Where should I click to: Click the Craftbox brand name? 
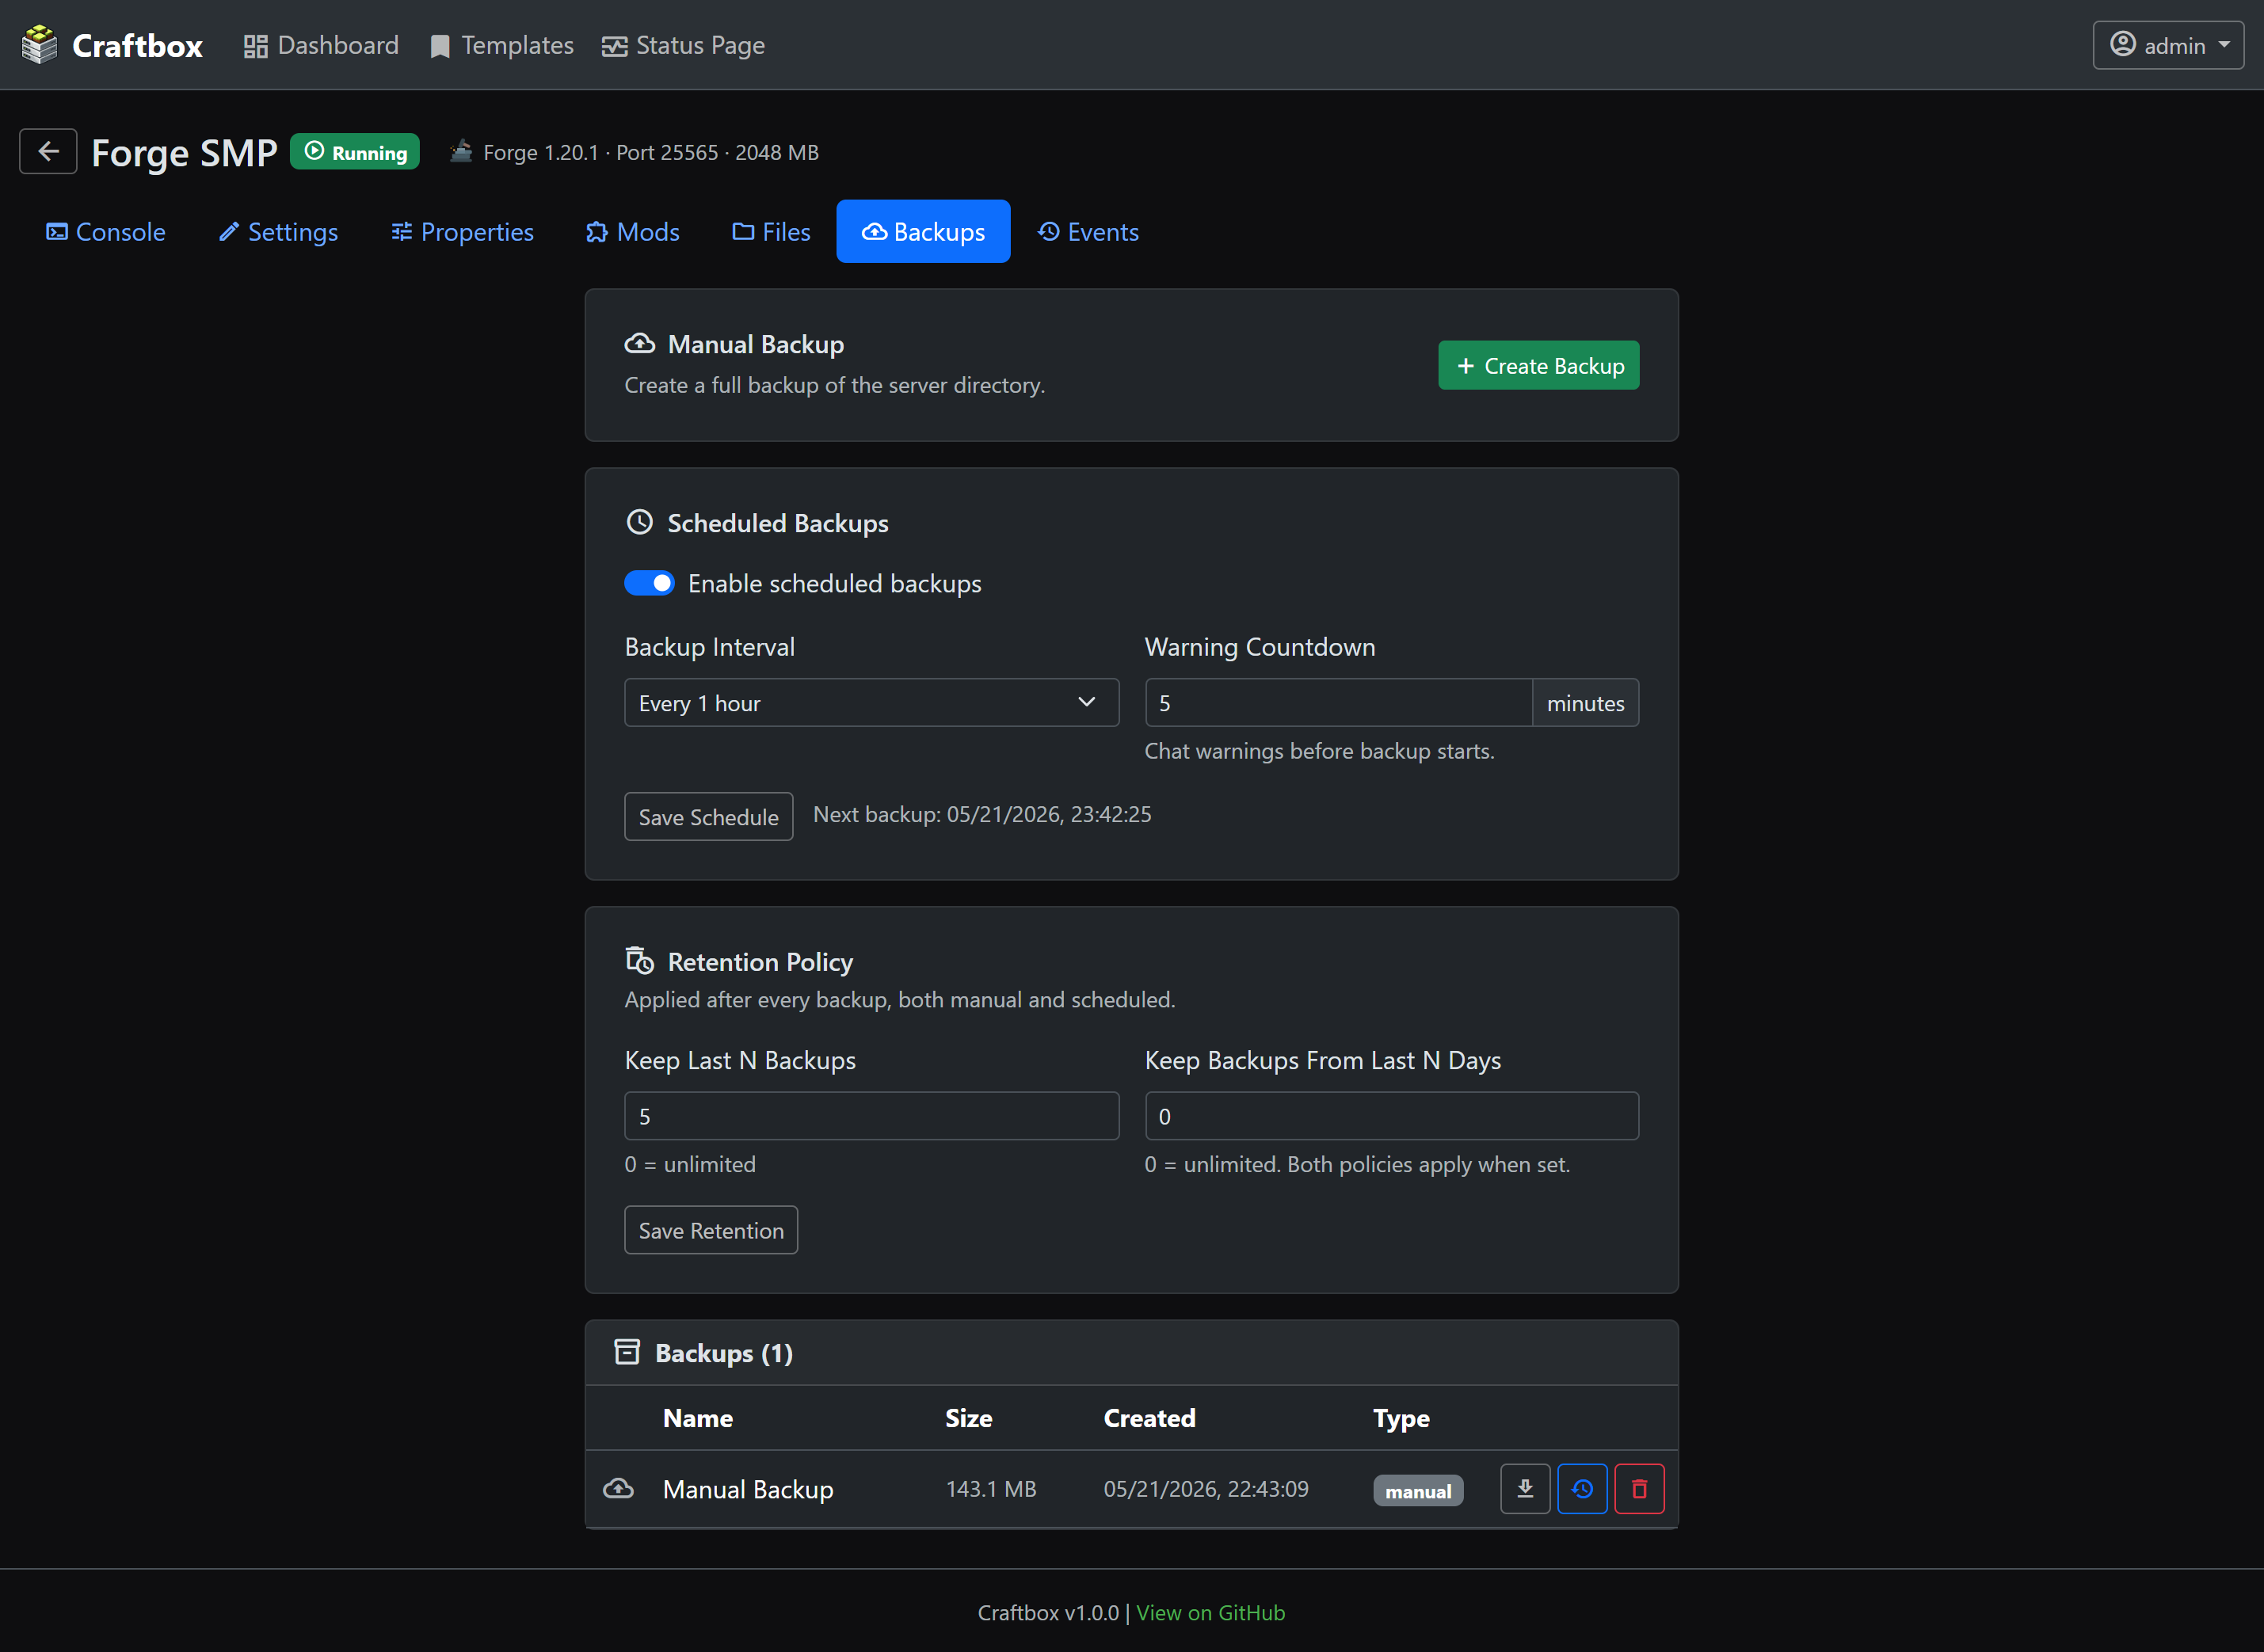(x=138, y=46)
